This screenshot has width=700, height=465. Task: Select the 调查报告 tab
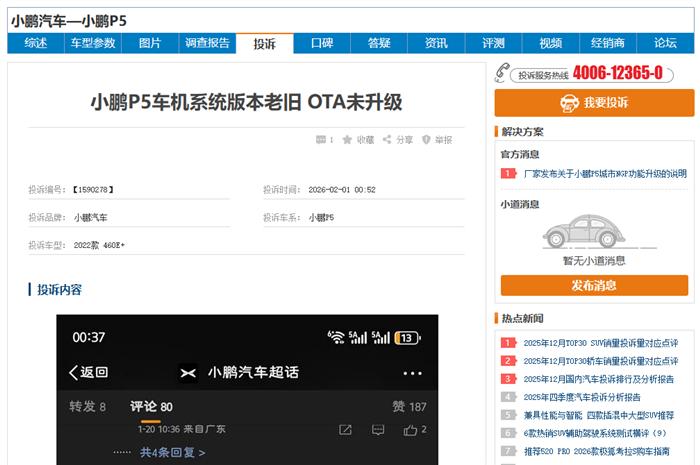point(207,43)
